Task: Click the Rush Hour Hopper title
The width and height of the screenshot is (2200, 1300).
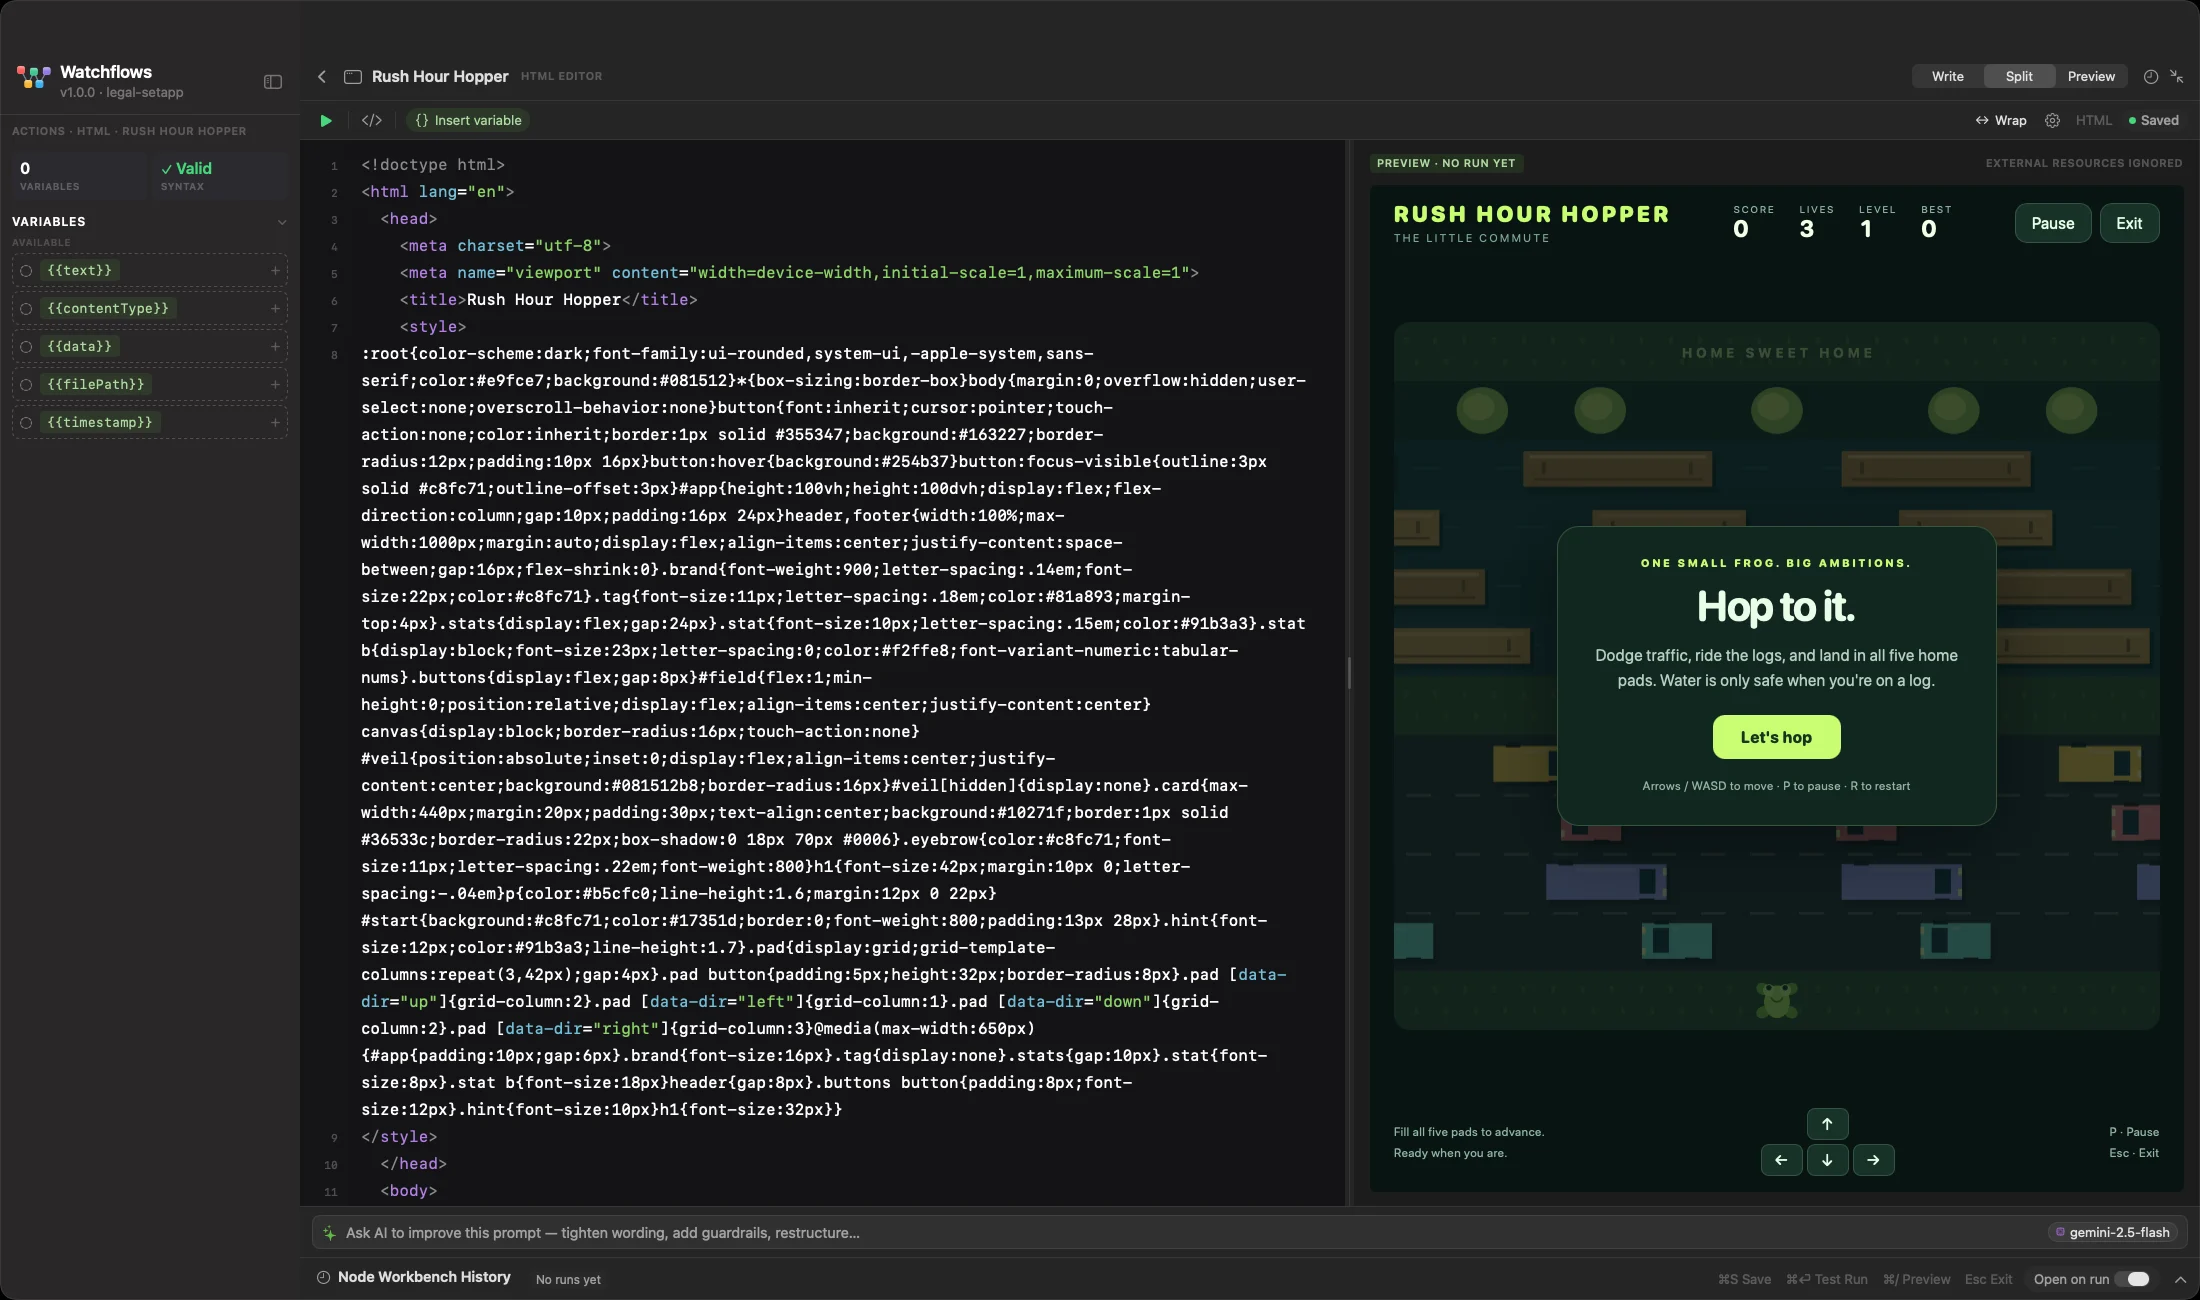Action: [440, 77]
